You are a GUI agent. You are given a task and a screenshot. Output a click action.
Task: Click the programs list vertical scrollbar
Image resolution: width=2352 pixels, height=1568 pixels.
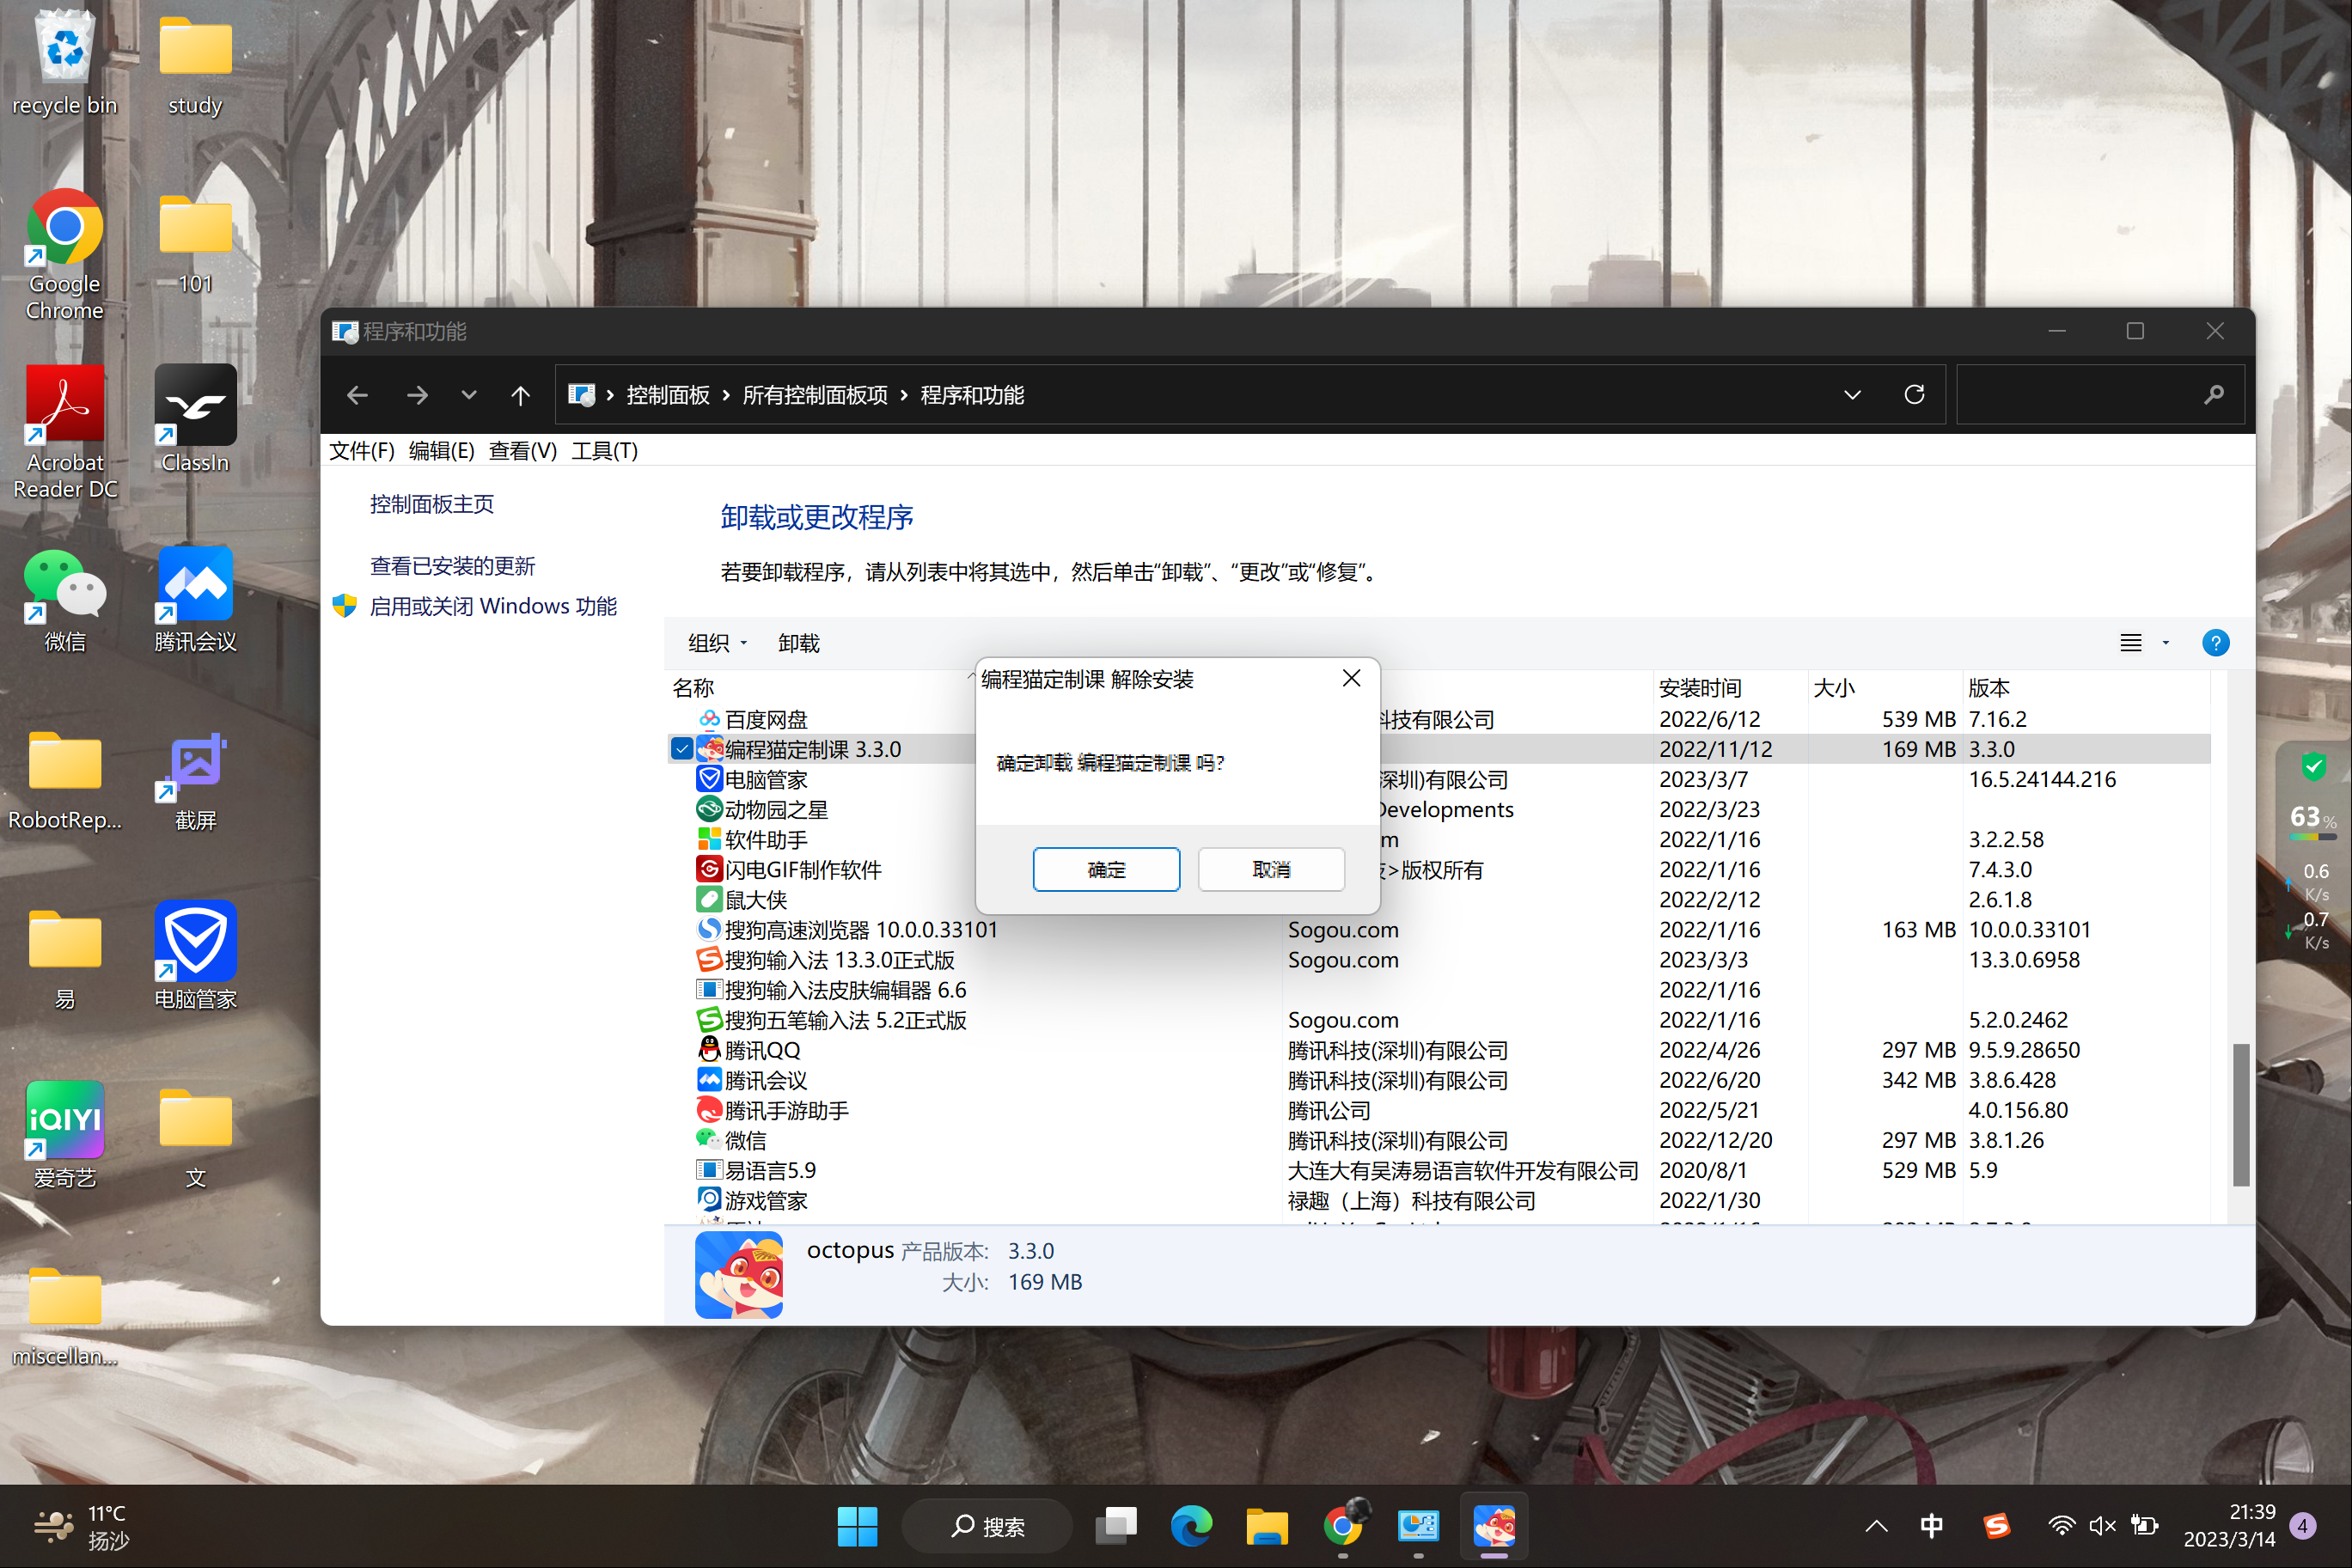tap(2241, 1114)
